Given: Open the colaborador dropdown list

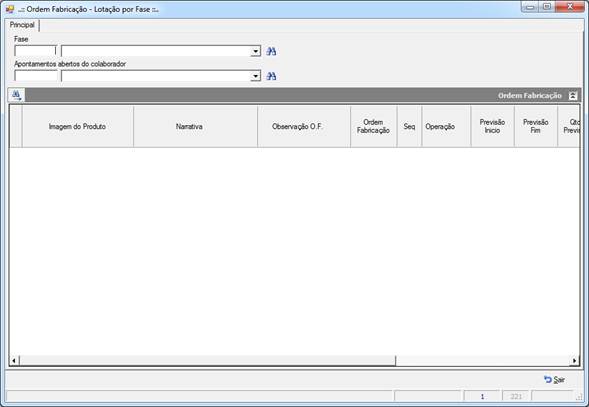Looking at the screenshot, I should click(255, 76).
